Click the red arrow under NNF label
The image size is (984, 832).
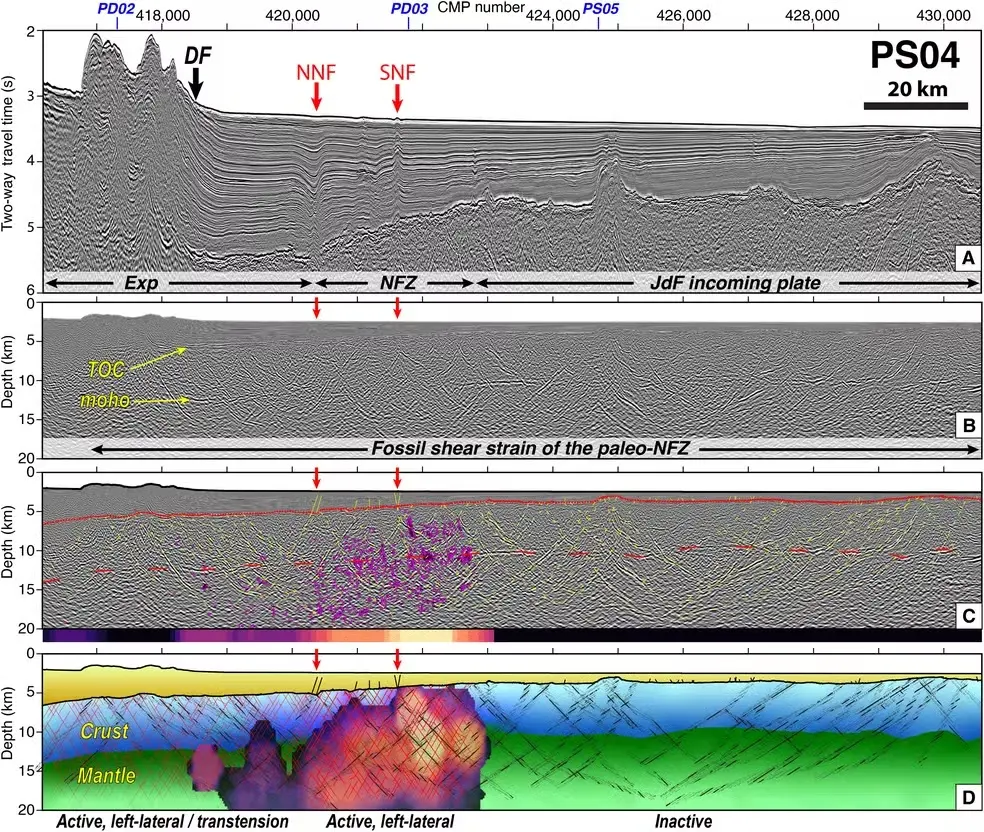click(x=316, y=96)
